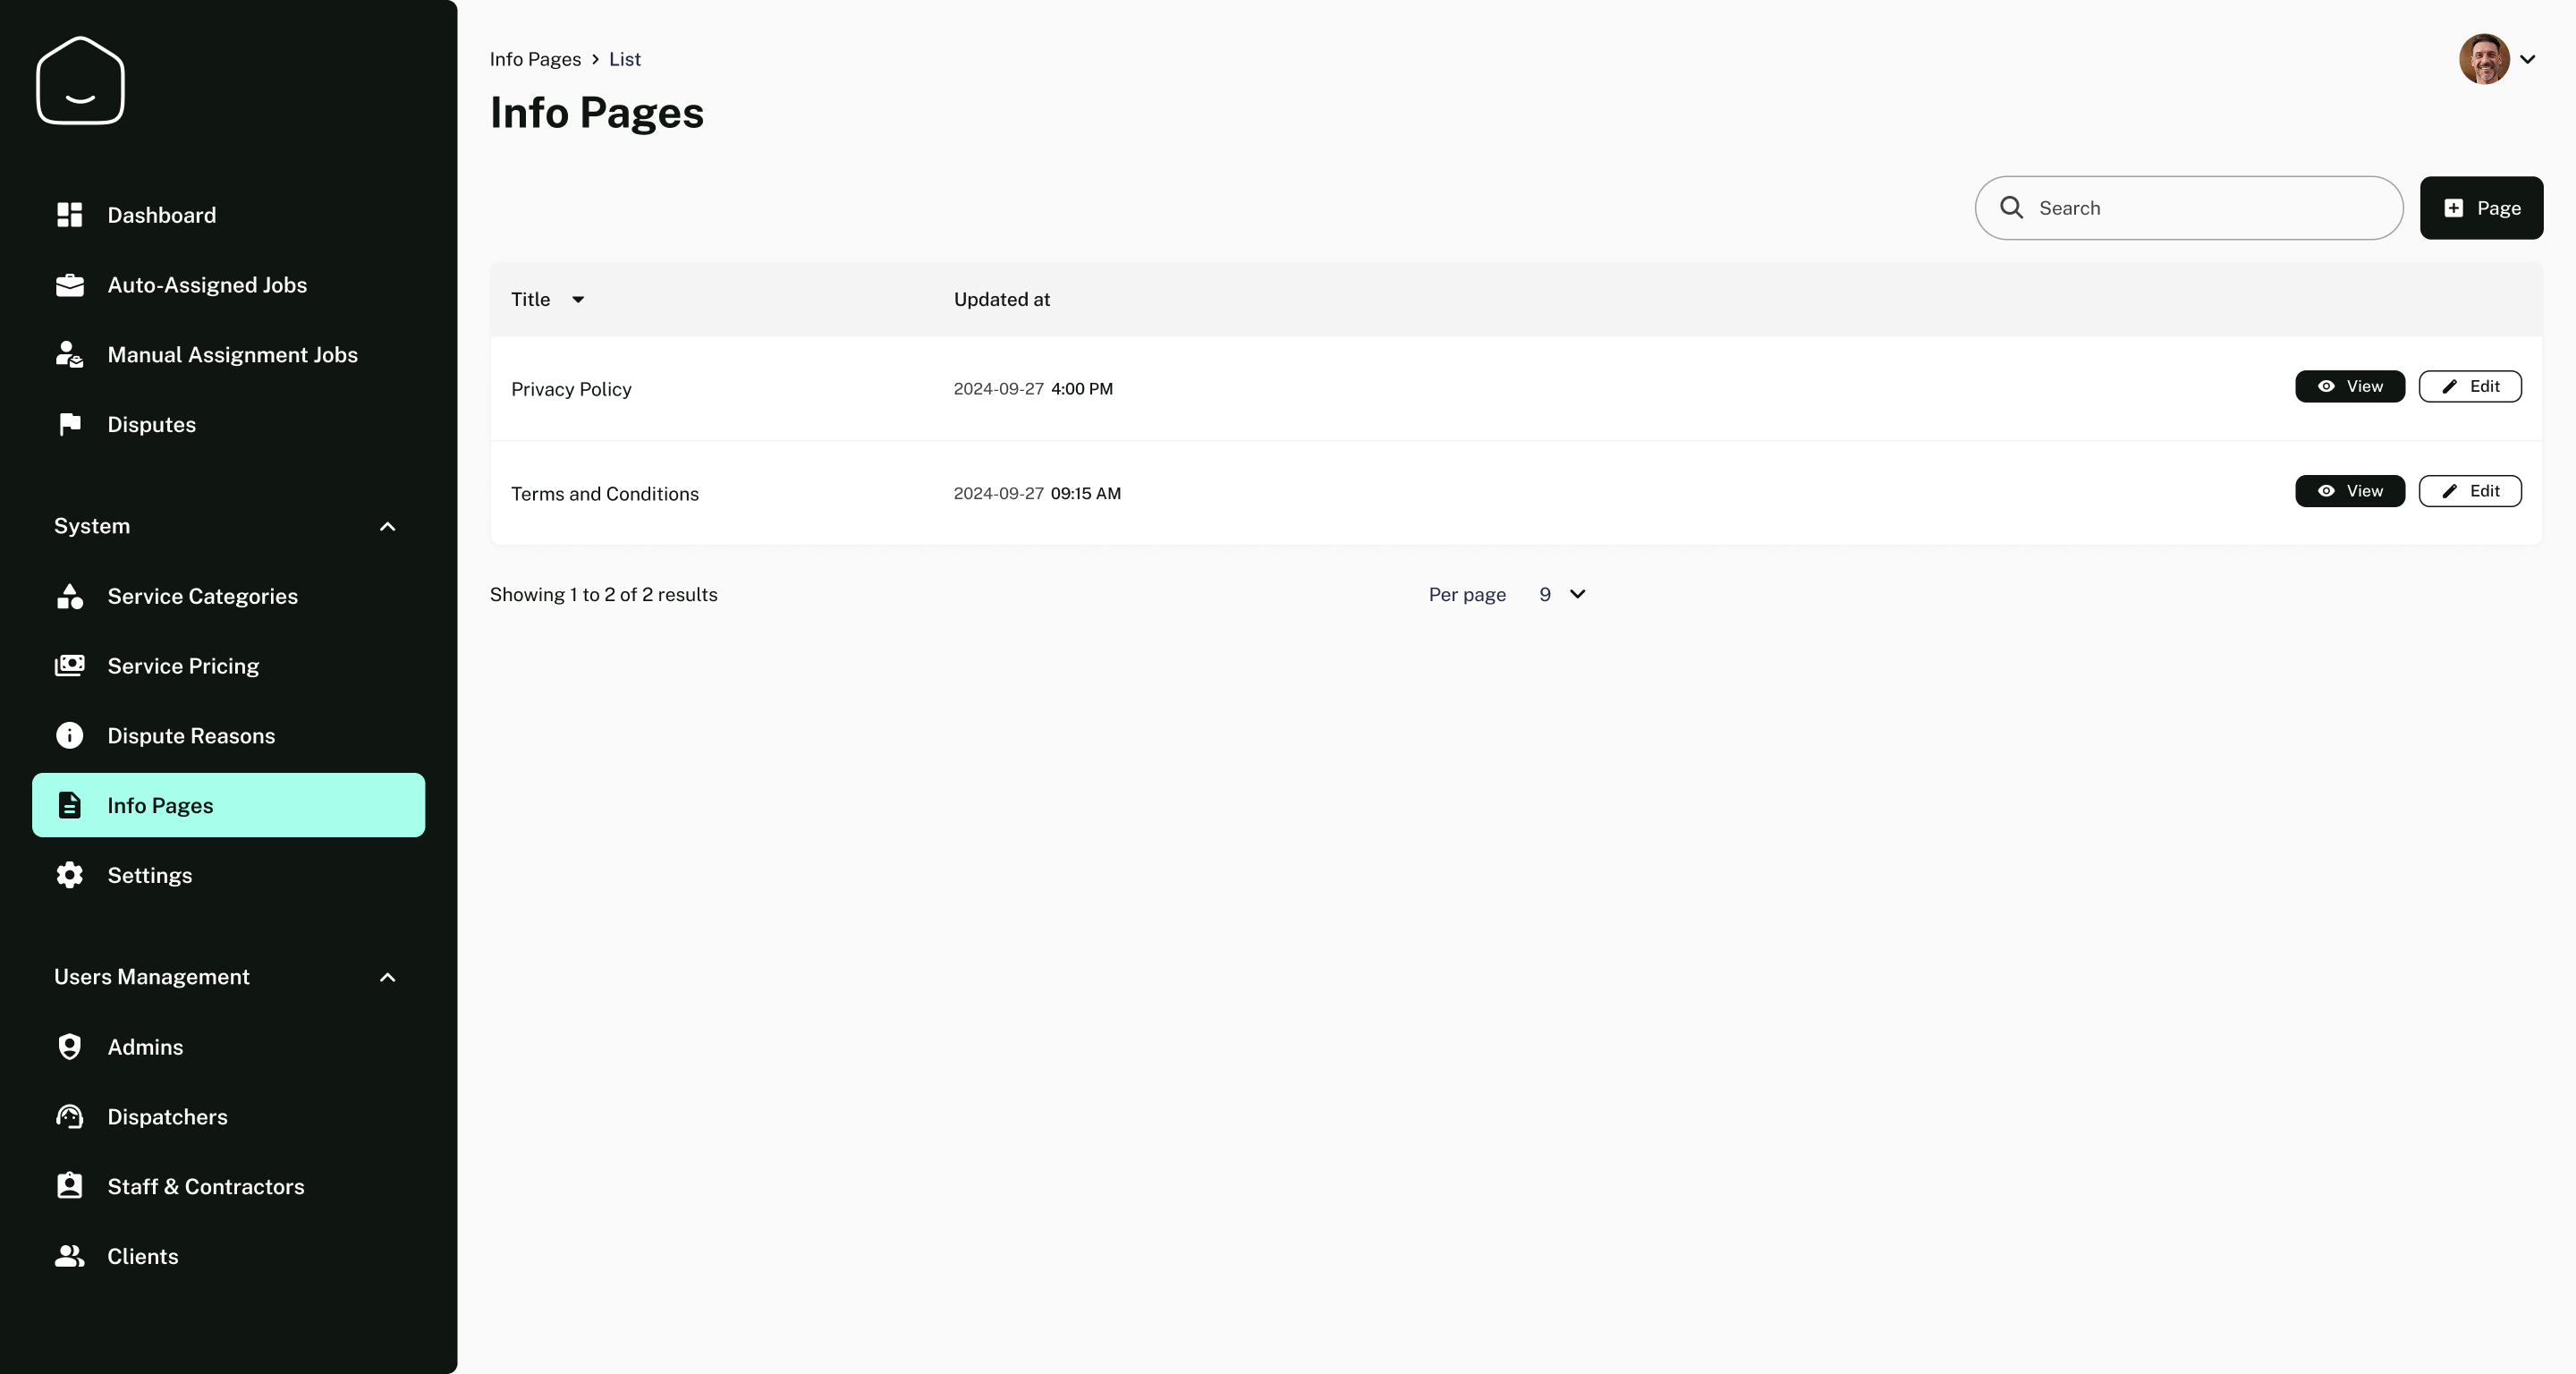
Task: Click the Auto-Assigned Jobs briefcase icon
Action: pyautogui.click(x=69, y=285)
